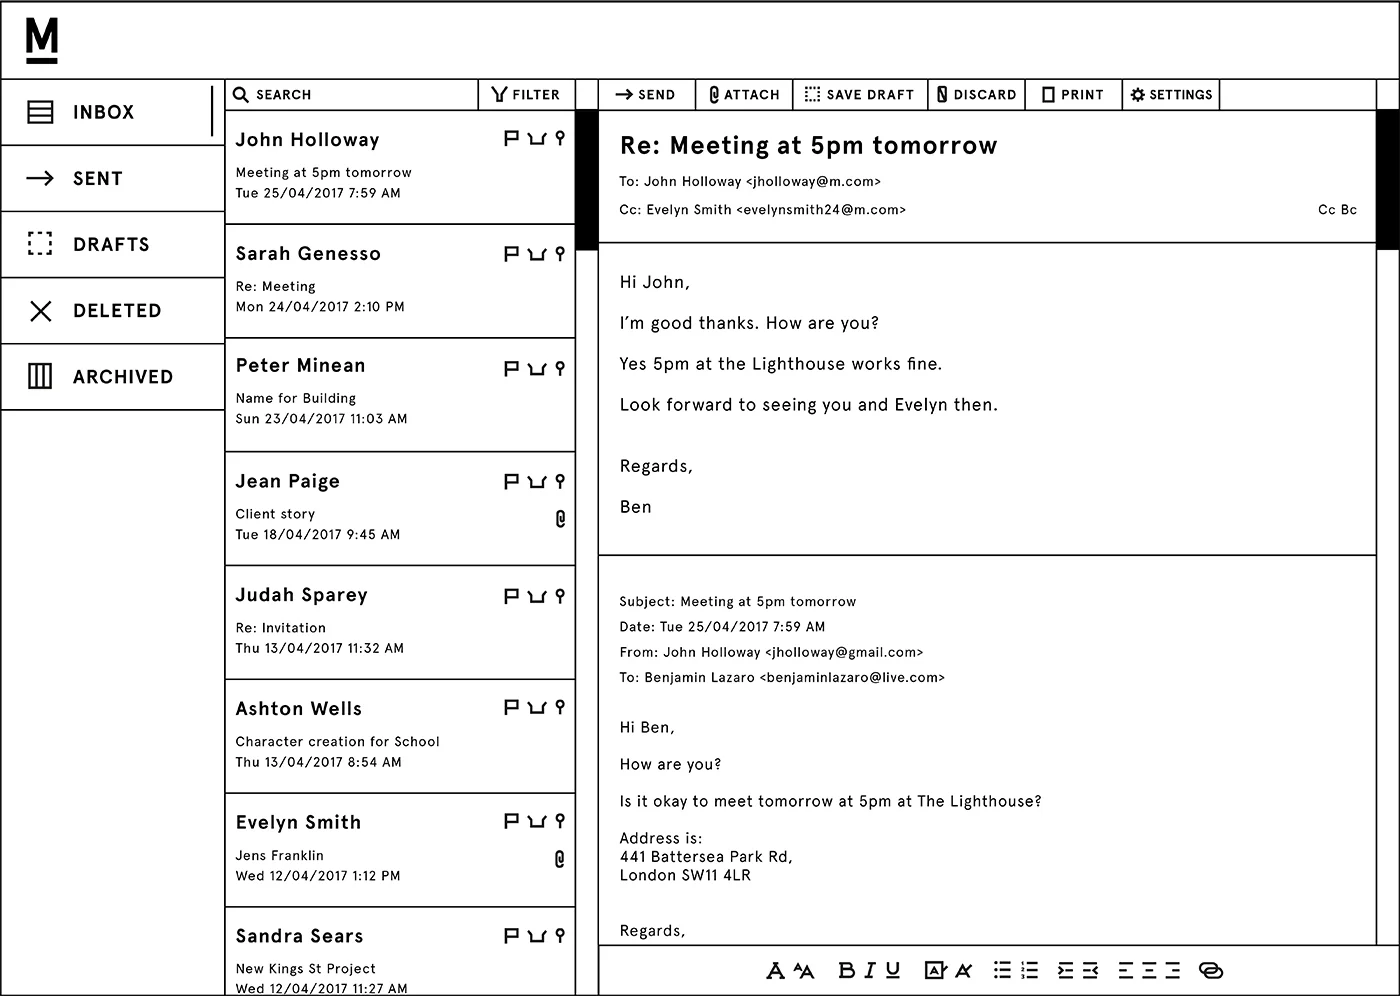Decrease the text indent
This screenshot has height=996, width=1400.
(1090, 970)
